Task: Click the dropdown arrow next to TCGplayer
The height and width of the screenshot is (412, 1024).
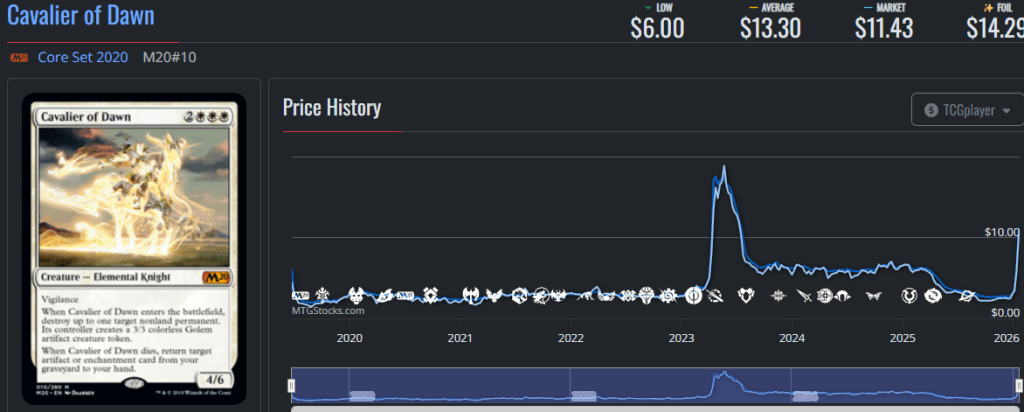Action: 1006,110
